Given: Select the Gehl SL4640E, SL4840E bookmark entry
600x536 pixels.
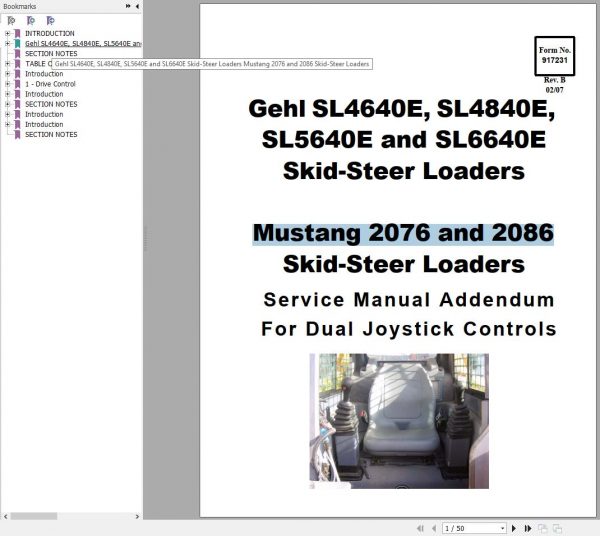Looking at the screenshot, I should (83, 43).
